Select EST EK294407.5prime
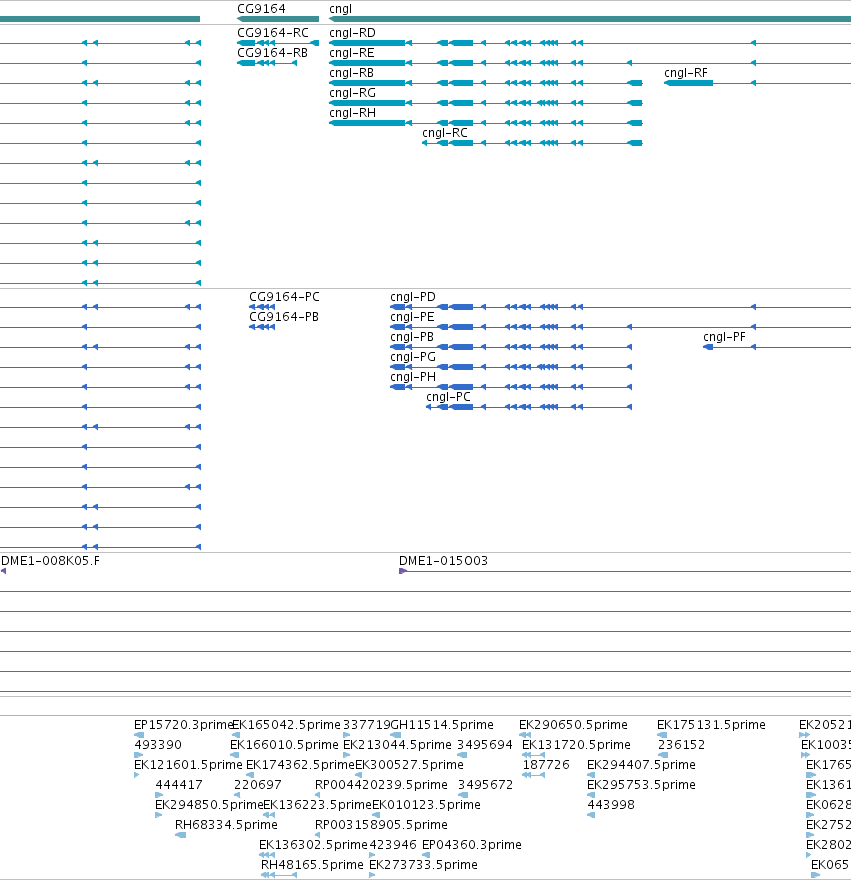This screenshot has height=880, width=851. click(x=641, y=765)
